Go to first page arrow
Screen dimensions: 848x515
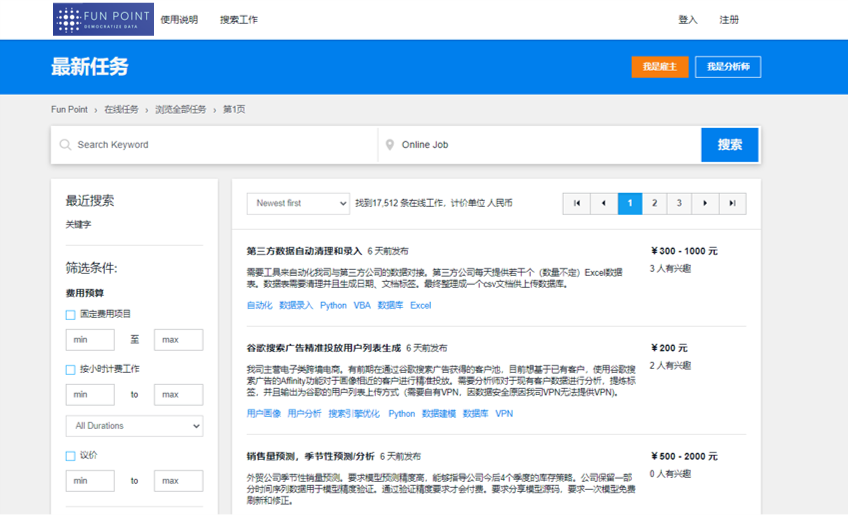click(x=577, y=203)
